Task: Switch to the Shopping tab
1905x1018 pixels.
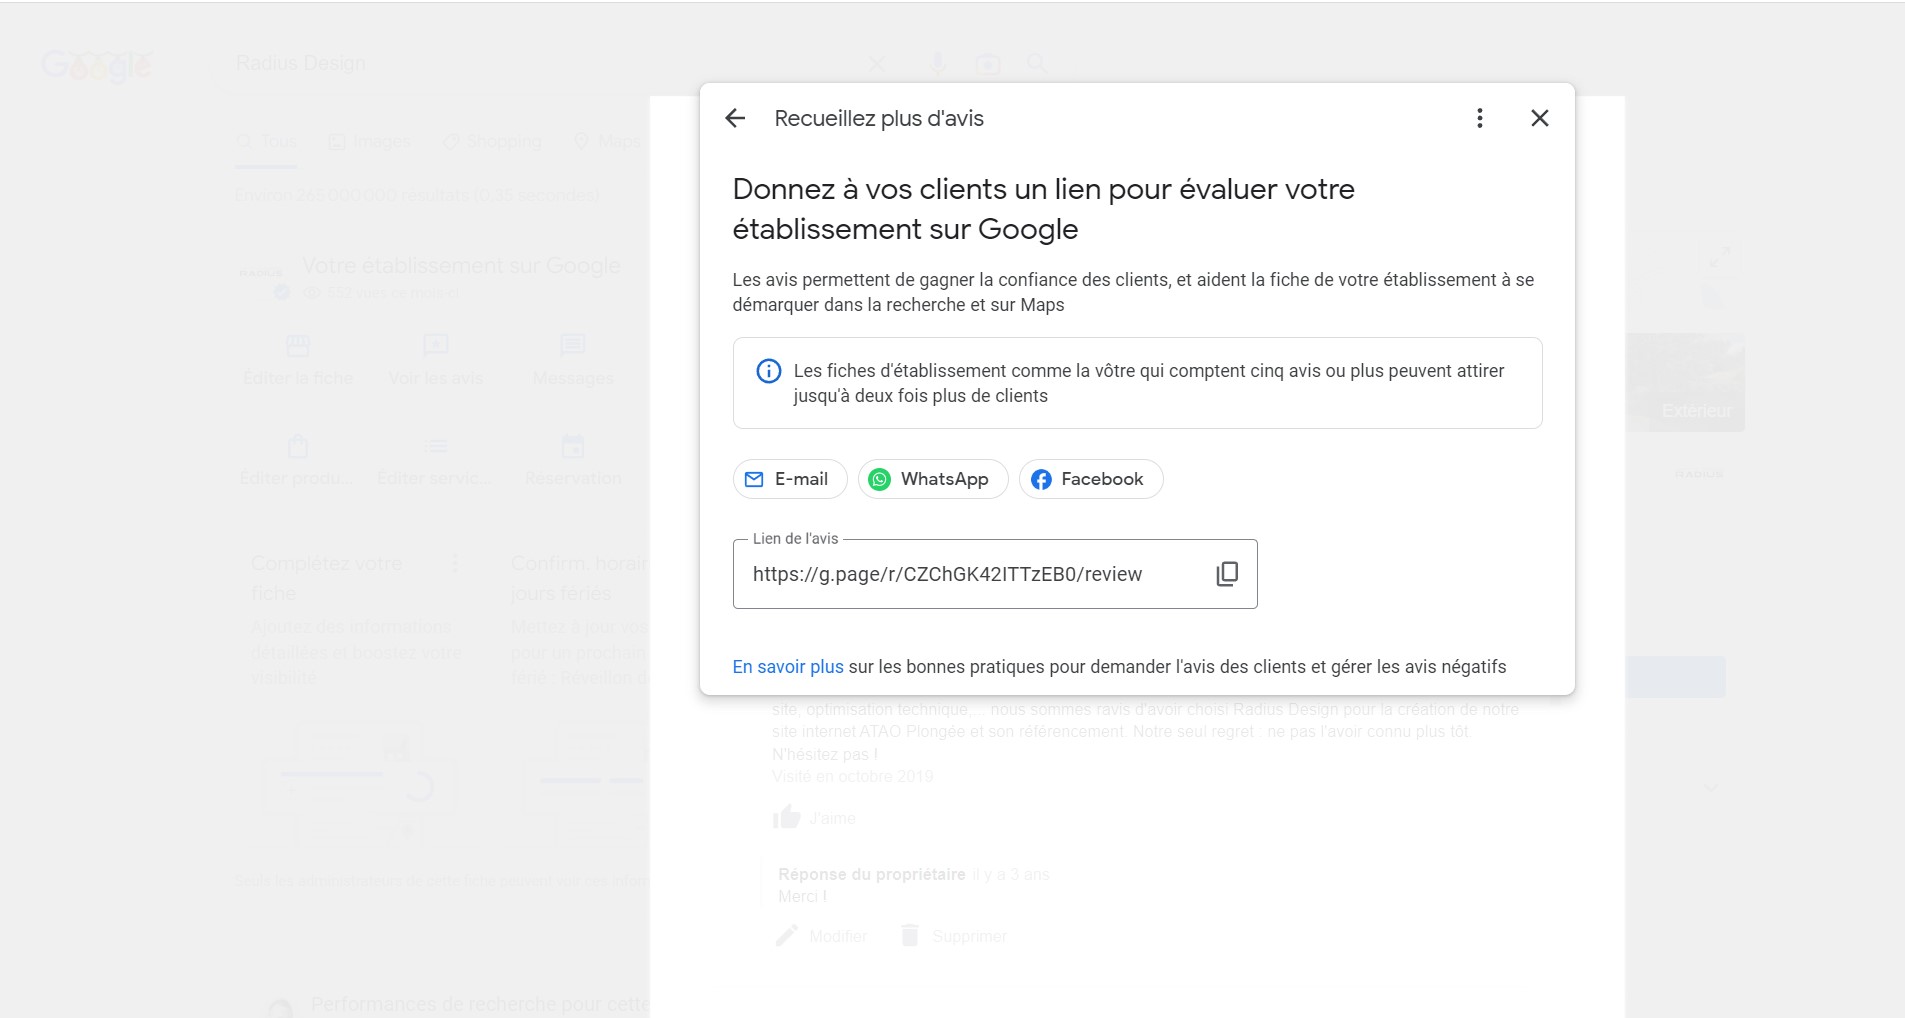Action: tap(492, 142)
